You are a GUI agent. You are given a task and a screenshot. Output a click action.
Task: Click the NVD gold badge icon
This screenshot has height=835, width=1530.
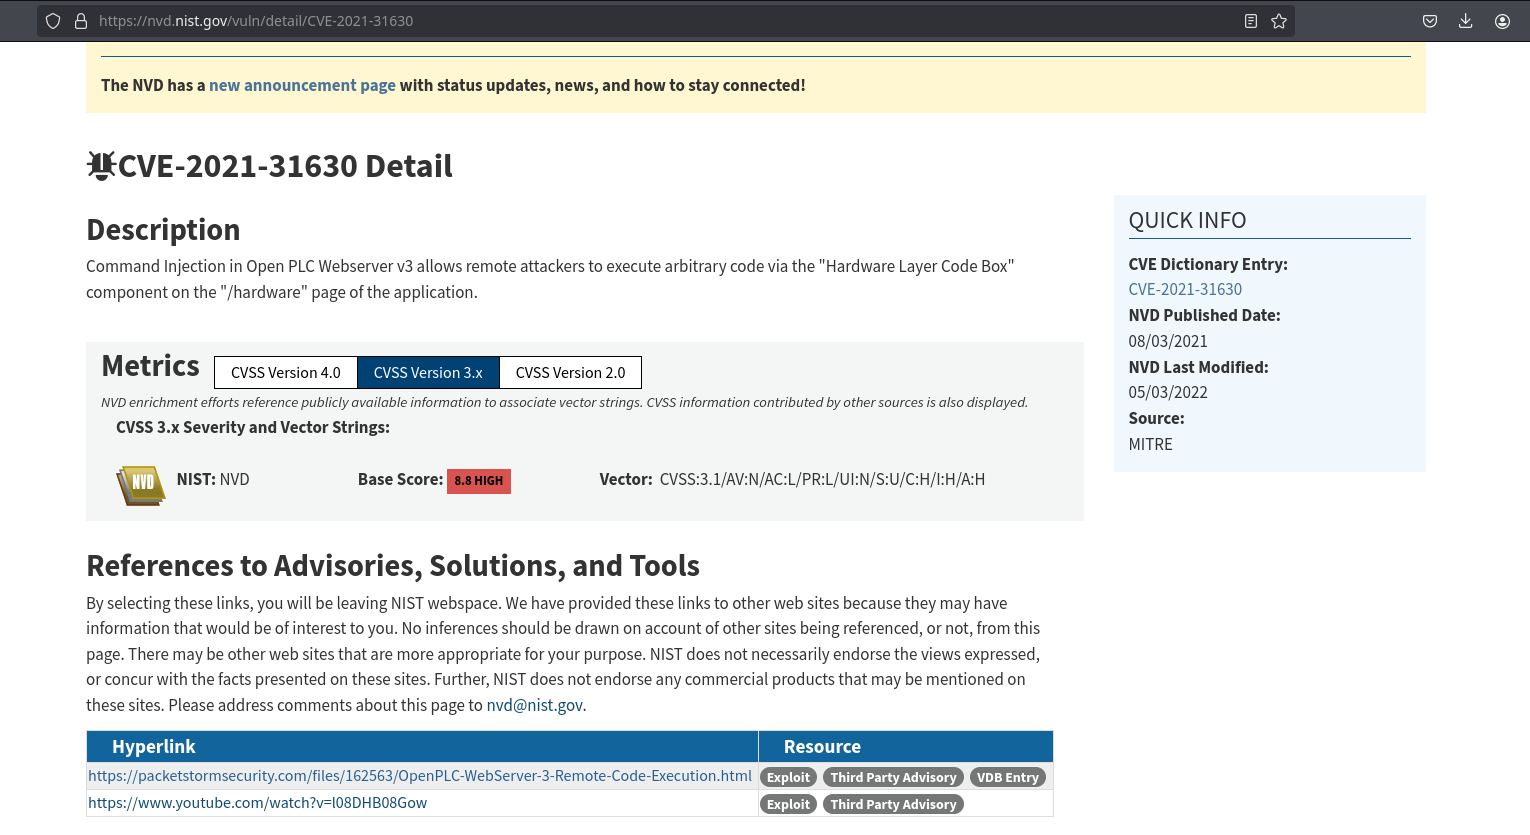[141, 485]
